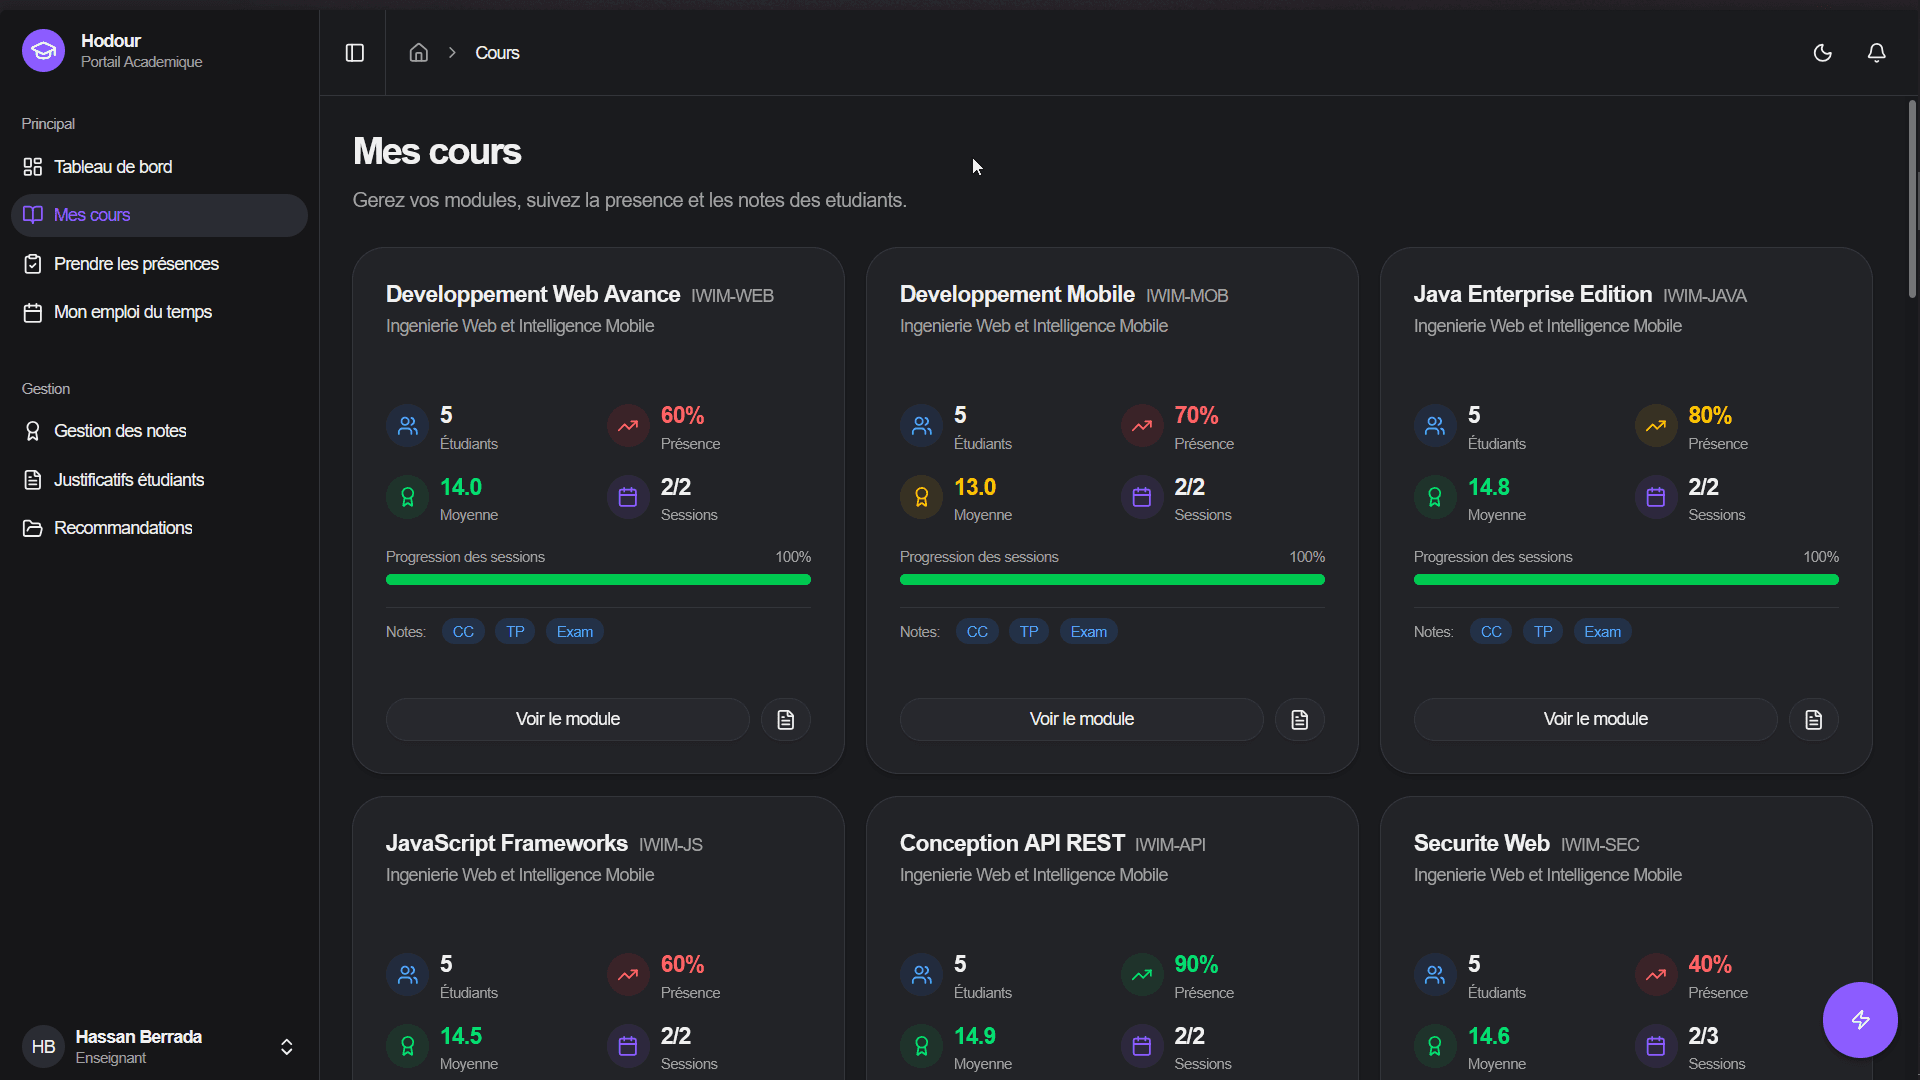
Task: Click TP note tag in Developpement Mobile
Action: [1029, 632]
